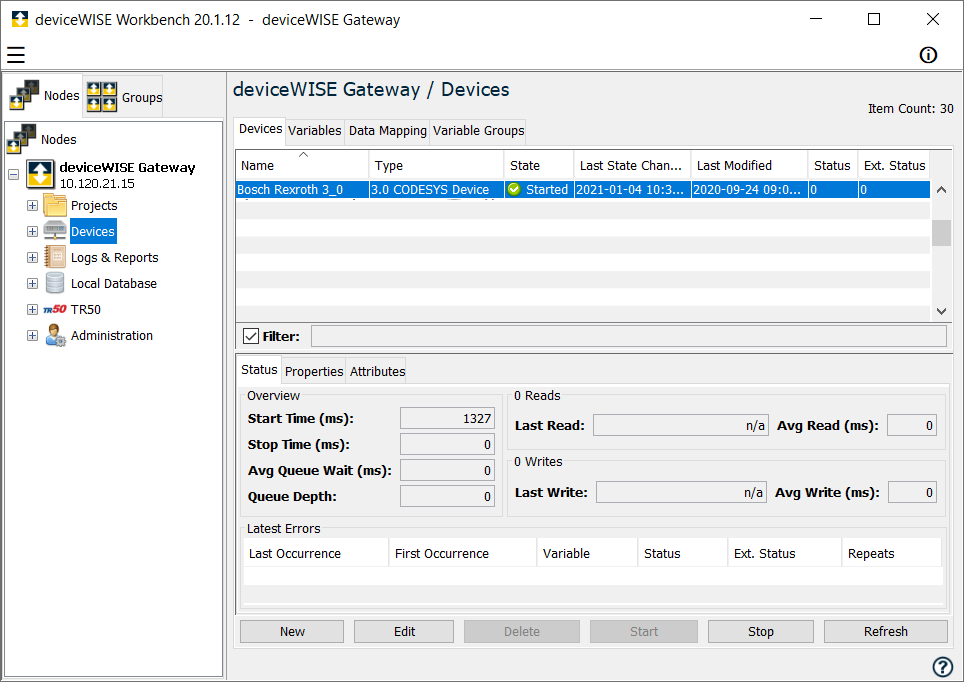The width and height of the screenshot is (964, 682).
Task: Click the Local Database cylinder icon
Action: tap(55, 284)
